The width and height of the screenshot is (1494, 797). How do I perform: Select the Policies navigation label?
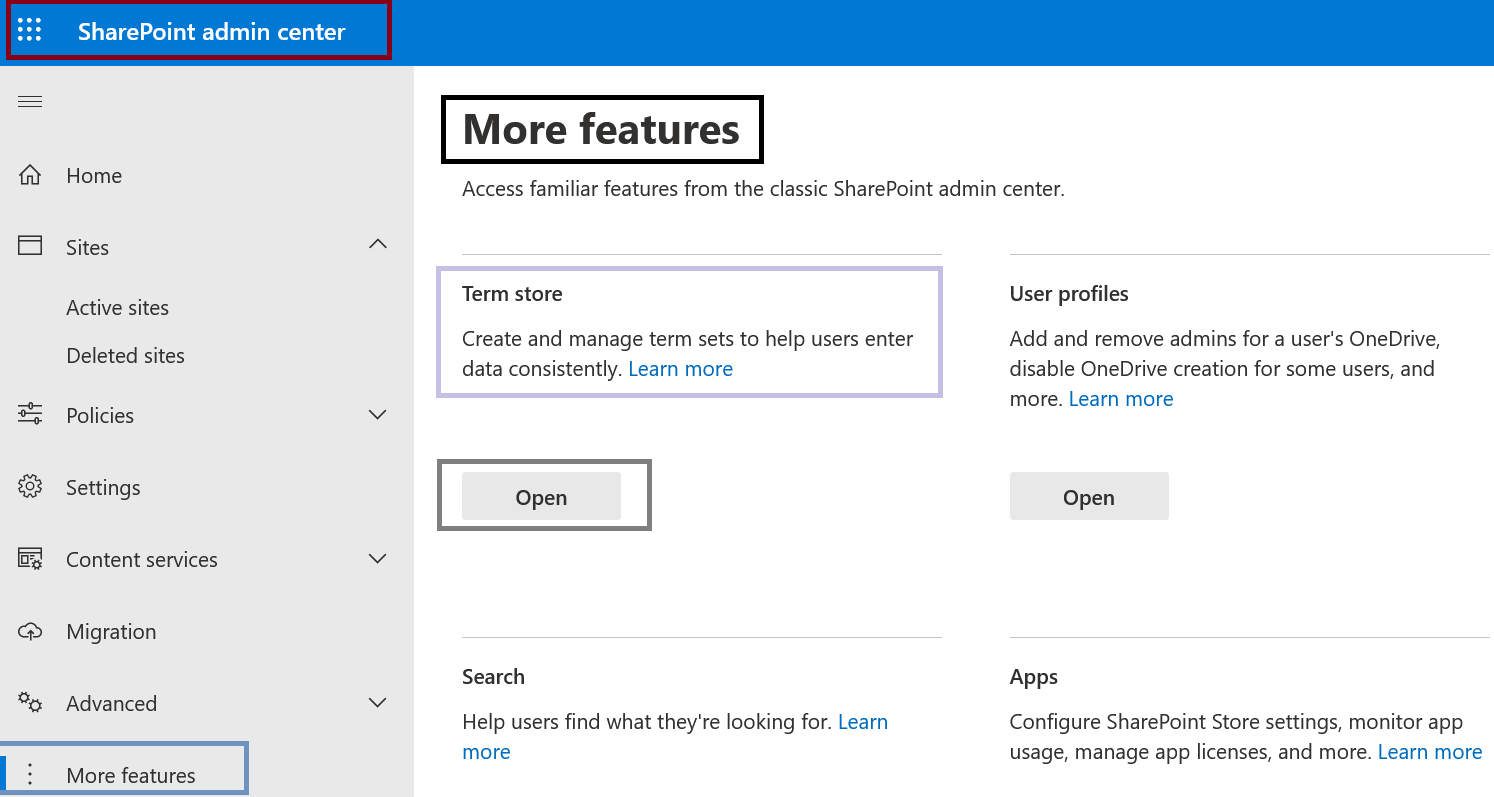(100, 416)
